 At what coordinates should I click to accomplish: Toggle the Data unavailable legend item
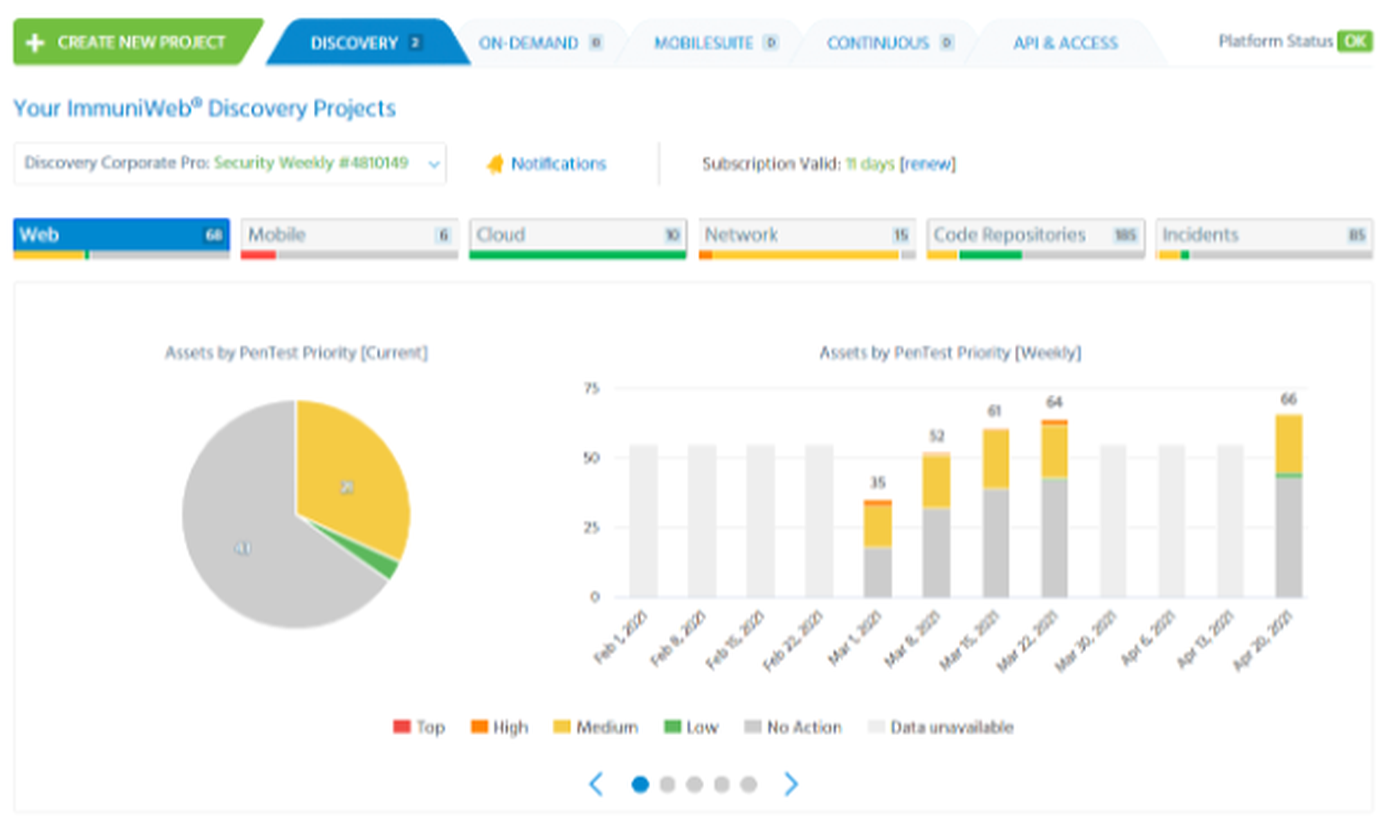coord(940,727)
